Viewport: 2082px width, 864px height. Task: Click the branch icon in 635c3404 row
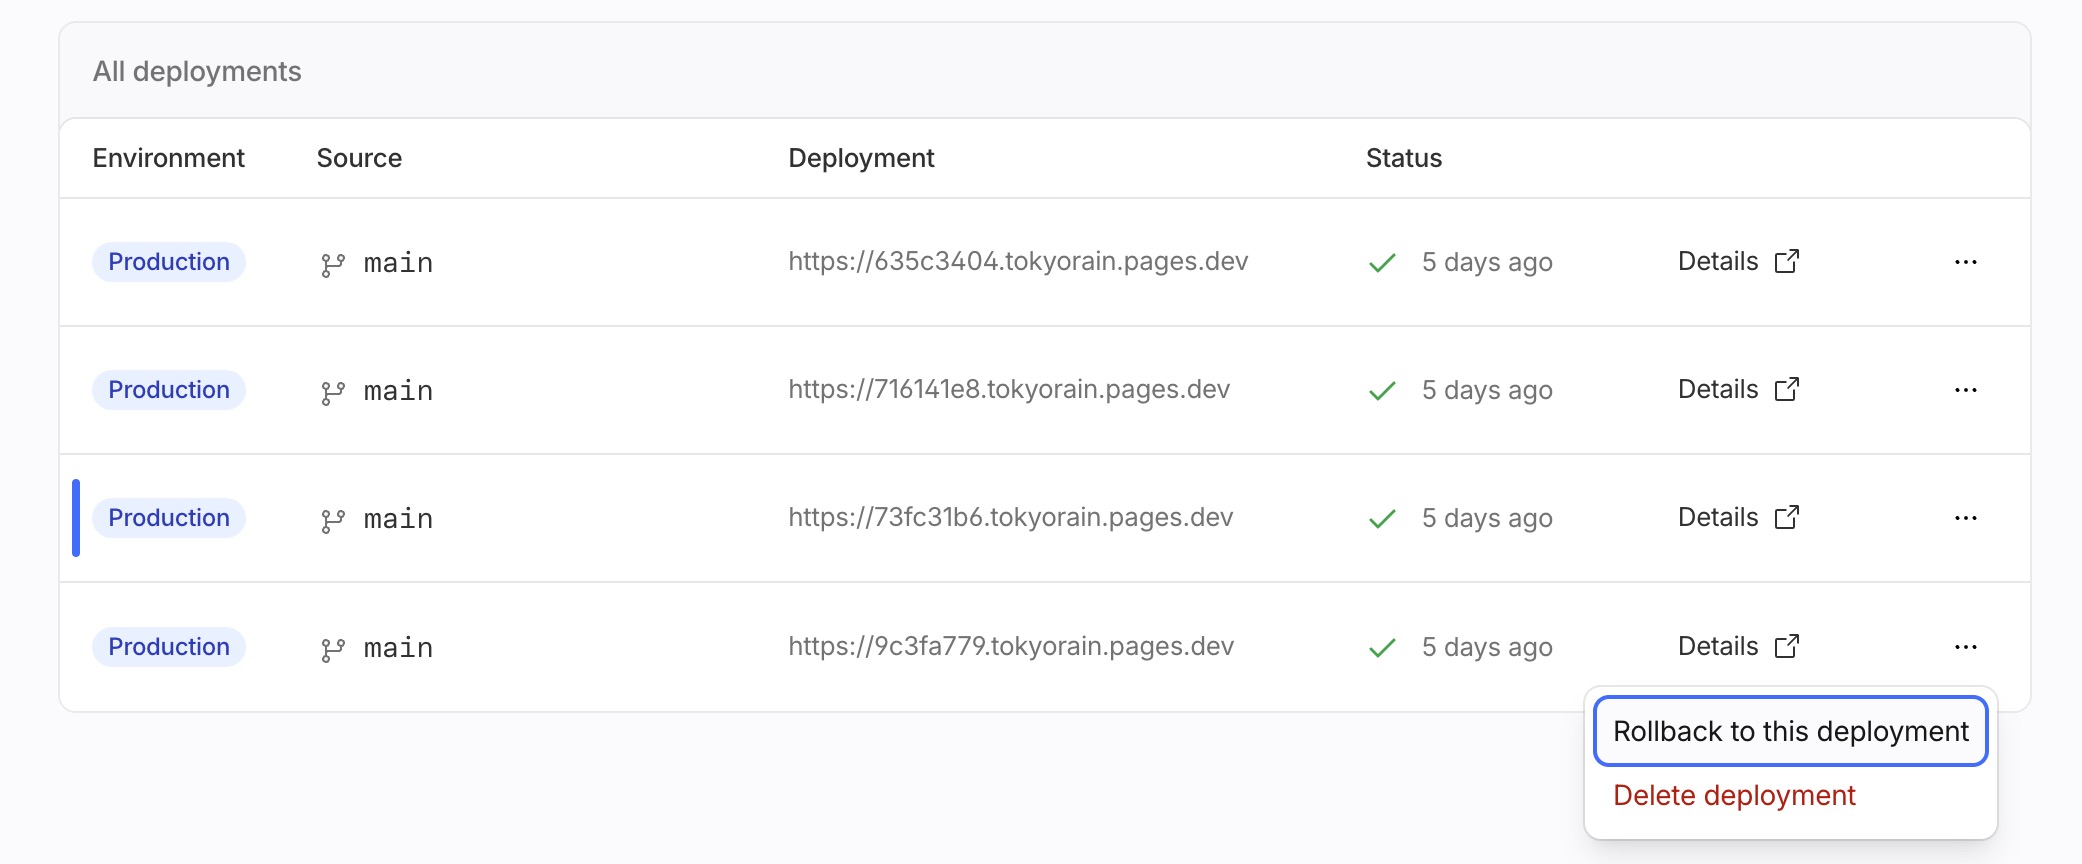tap(333, 265)
